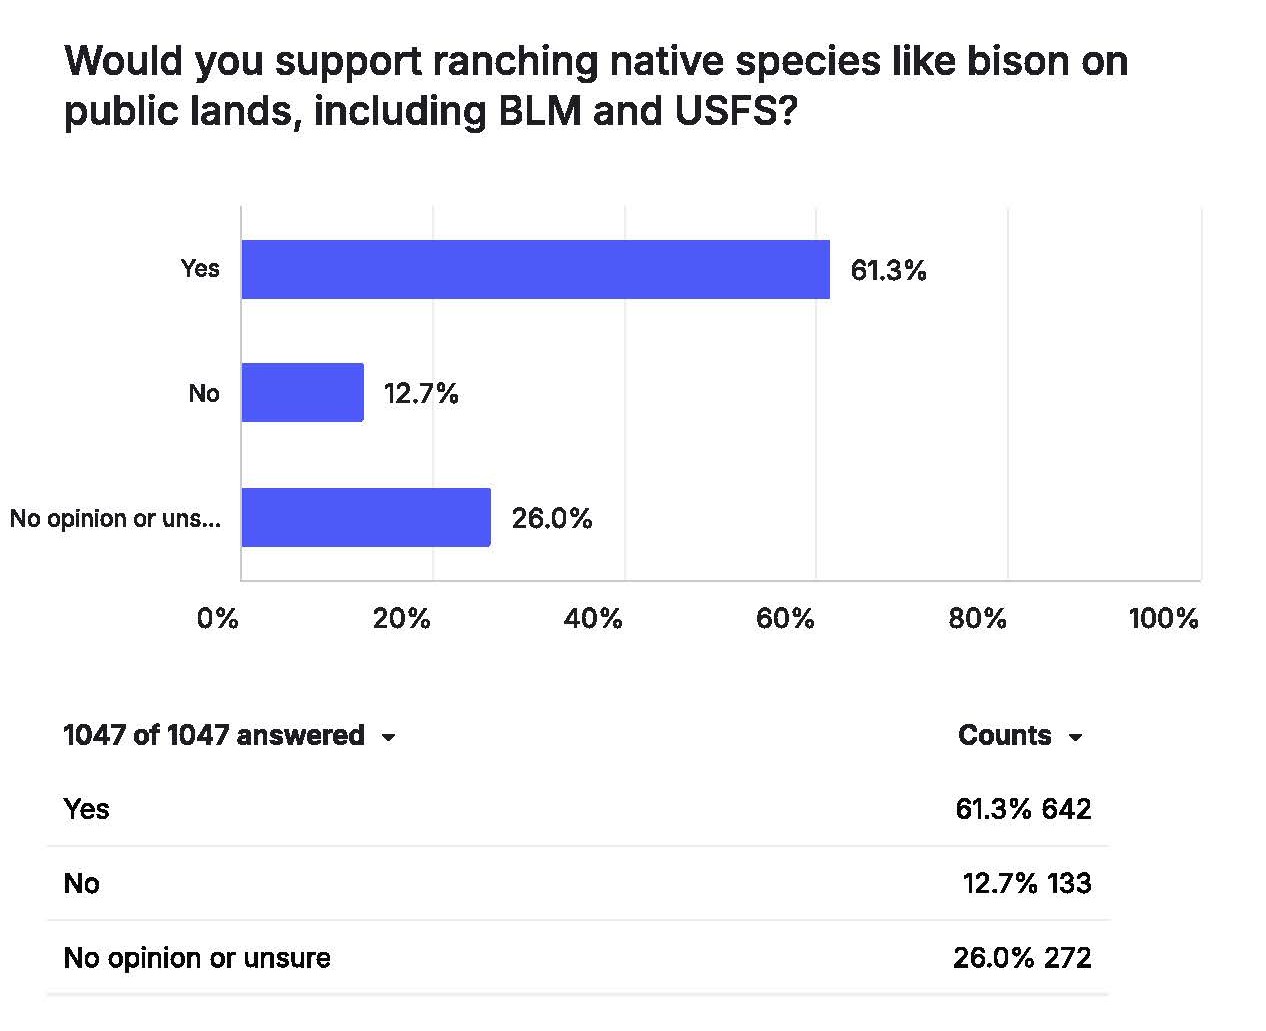The height and width of the screenshot is (1031, 1266).
Task: Click the 100% axis tick label
Action: [x=1163, y=618]
